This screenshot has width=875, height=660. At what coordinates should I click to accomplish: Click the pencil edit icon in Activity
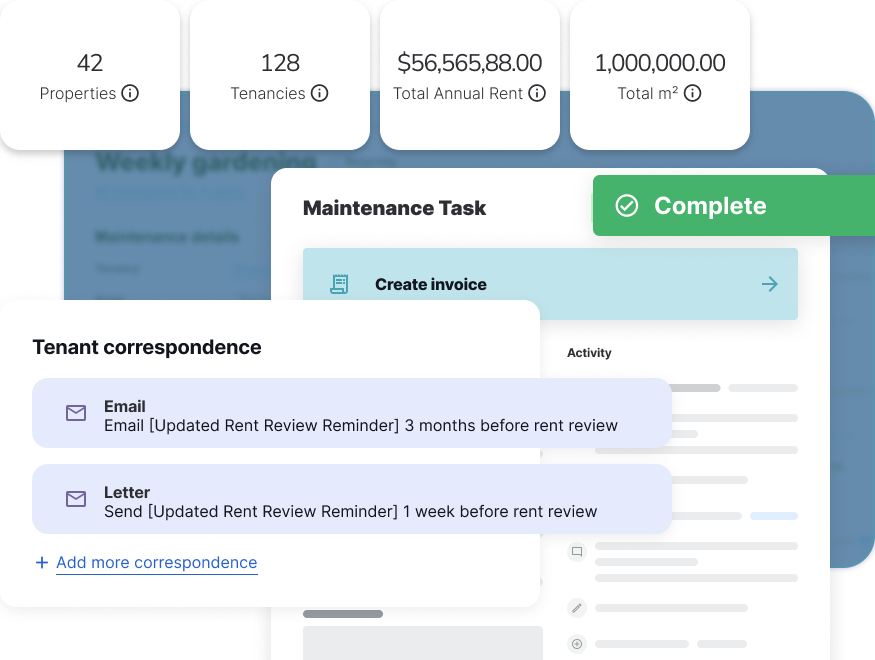(577, 608)
